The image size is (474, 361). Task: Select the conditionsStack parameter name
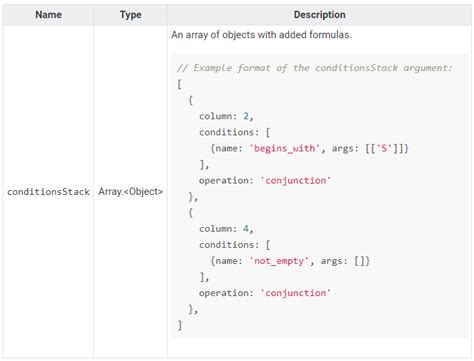[x=48, y=192]
